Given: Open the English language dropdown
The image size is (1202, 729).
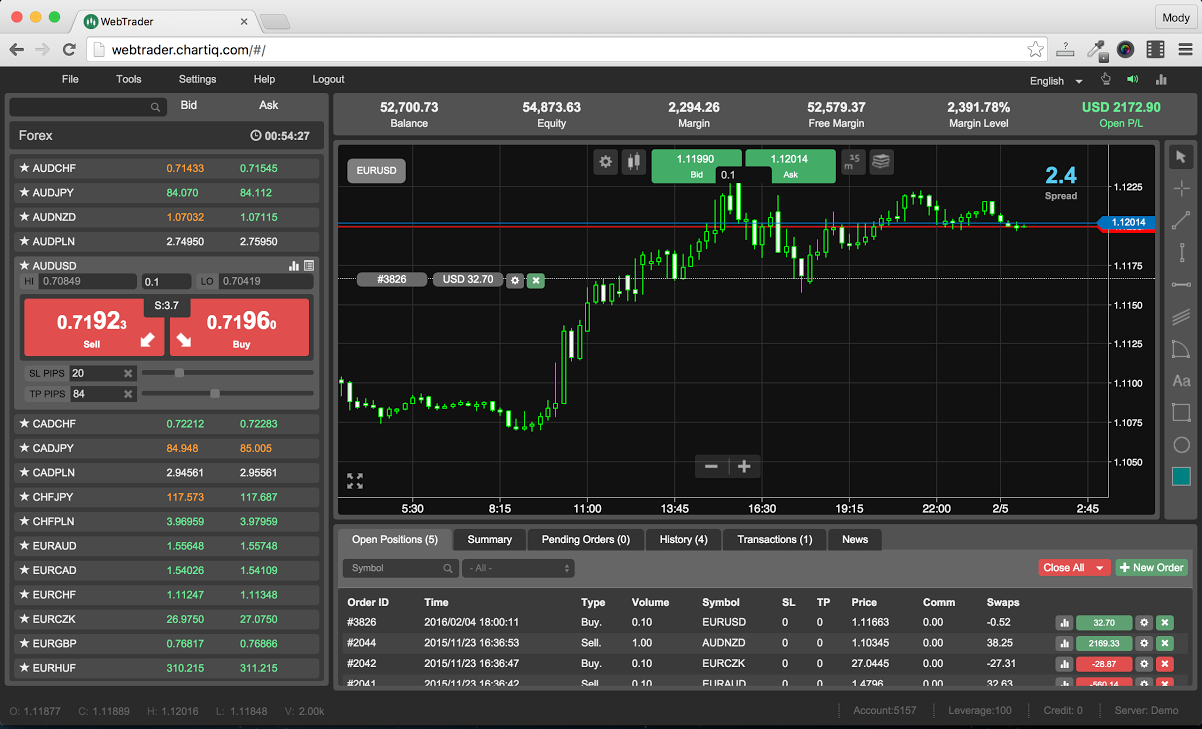Looking at the screenshot, I should (1056, 81).
